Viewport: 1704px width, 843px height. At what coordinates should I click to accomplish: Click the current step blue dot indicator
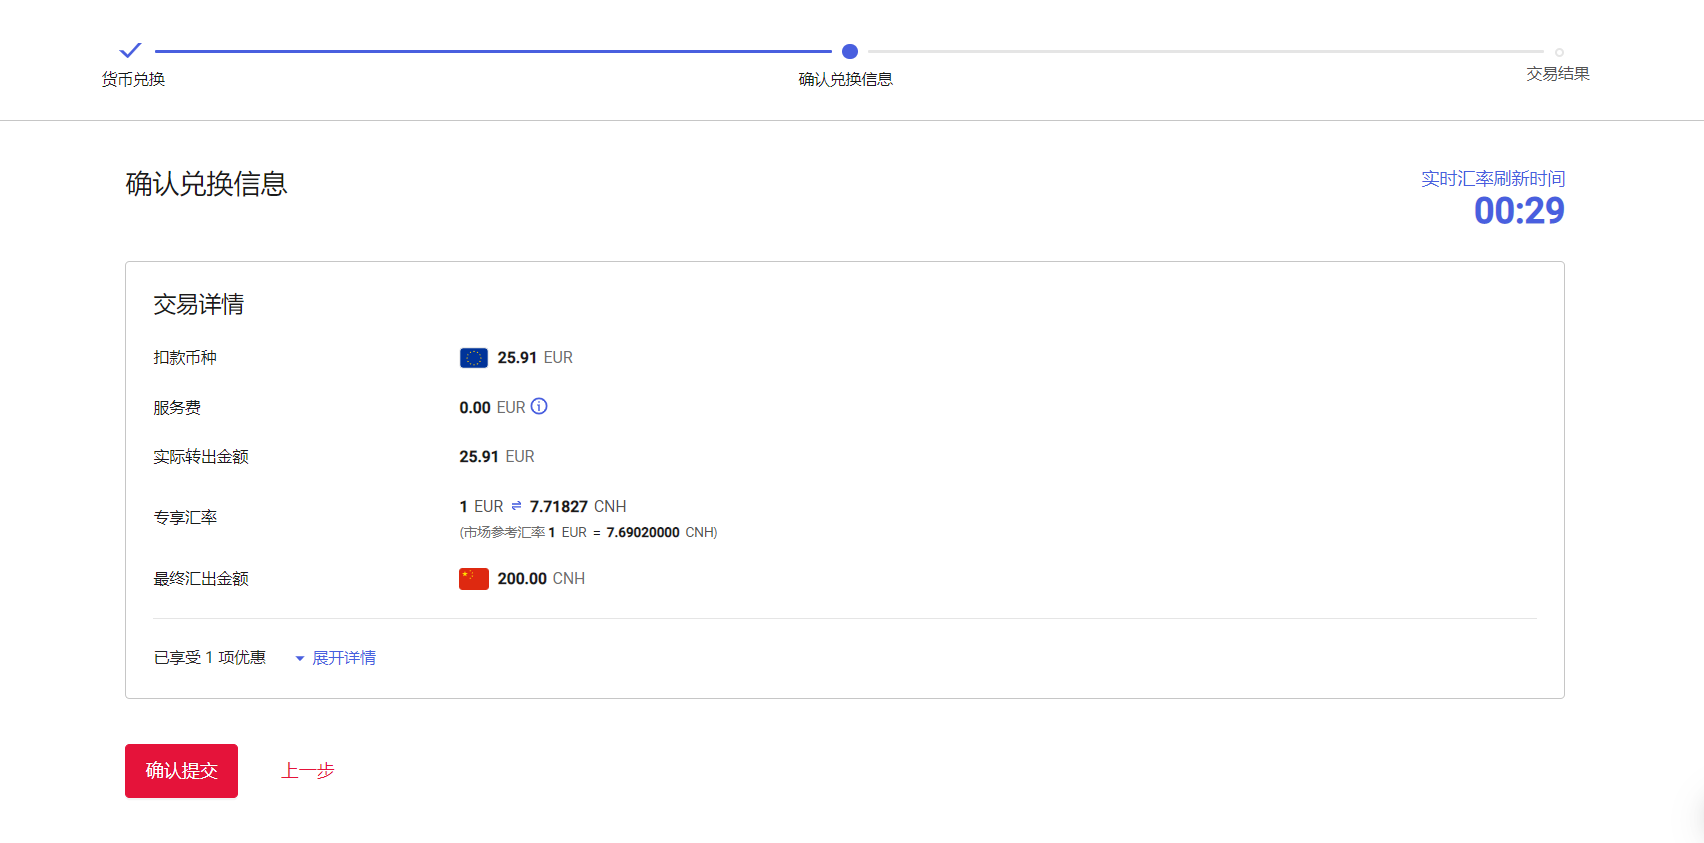tap(850, 51)
